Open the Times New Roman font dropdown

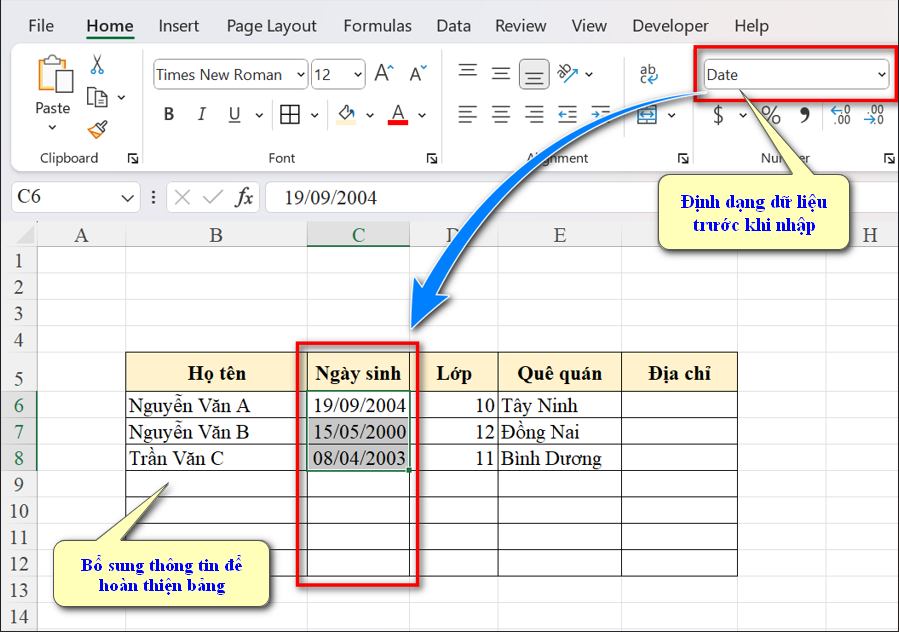(300, 75)
